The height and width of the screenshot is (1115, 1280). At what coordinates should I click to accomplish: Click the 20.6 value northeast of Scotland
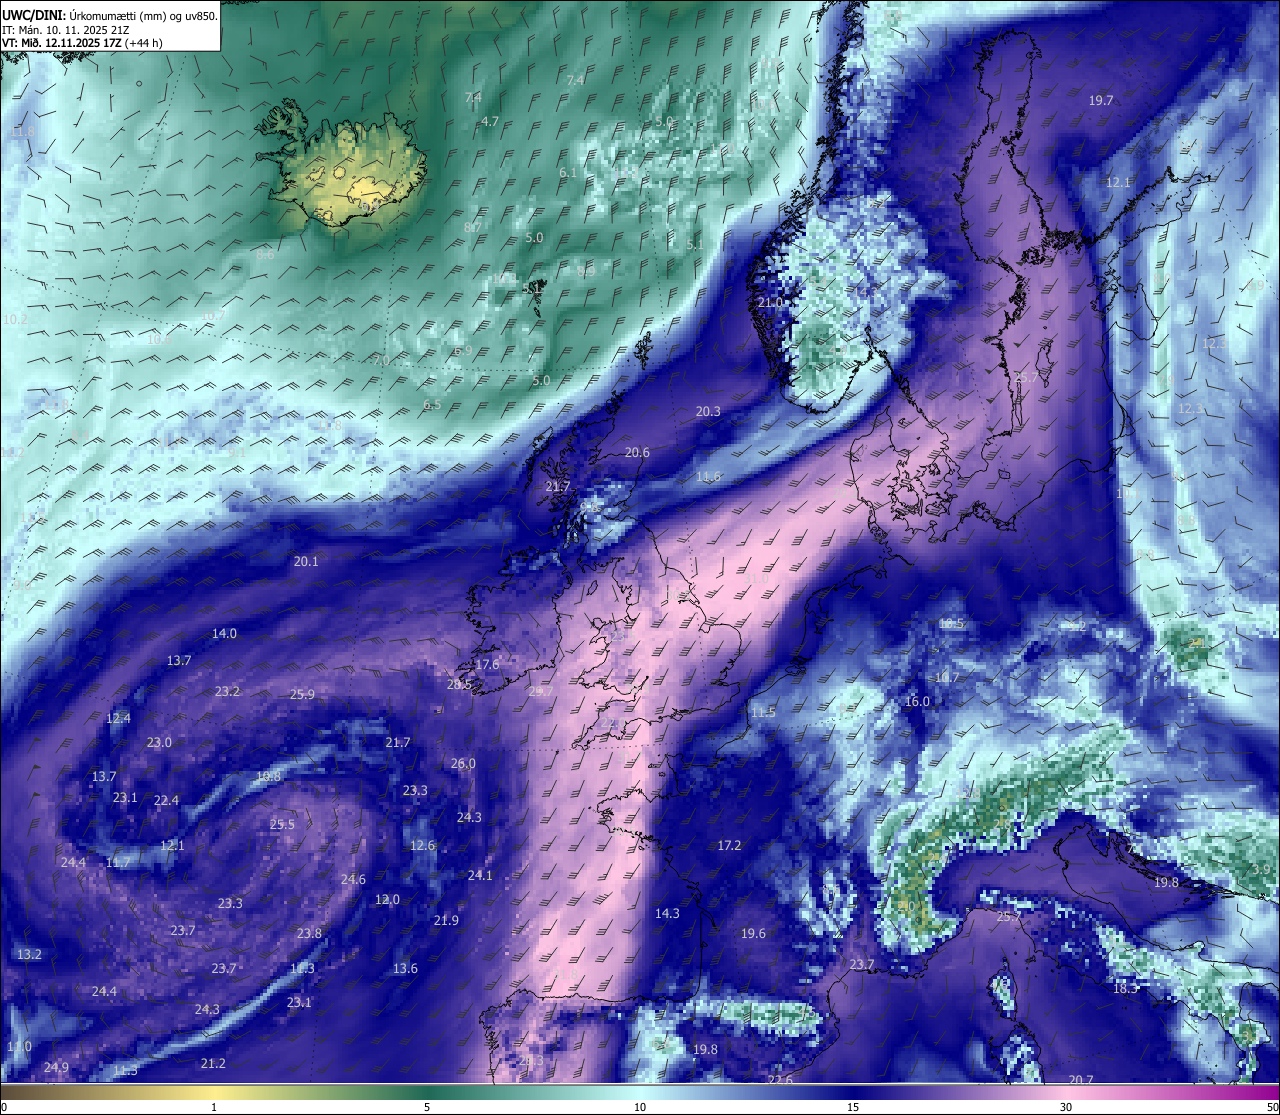pyautogui.click(x=637, y=452)
